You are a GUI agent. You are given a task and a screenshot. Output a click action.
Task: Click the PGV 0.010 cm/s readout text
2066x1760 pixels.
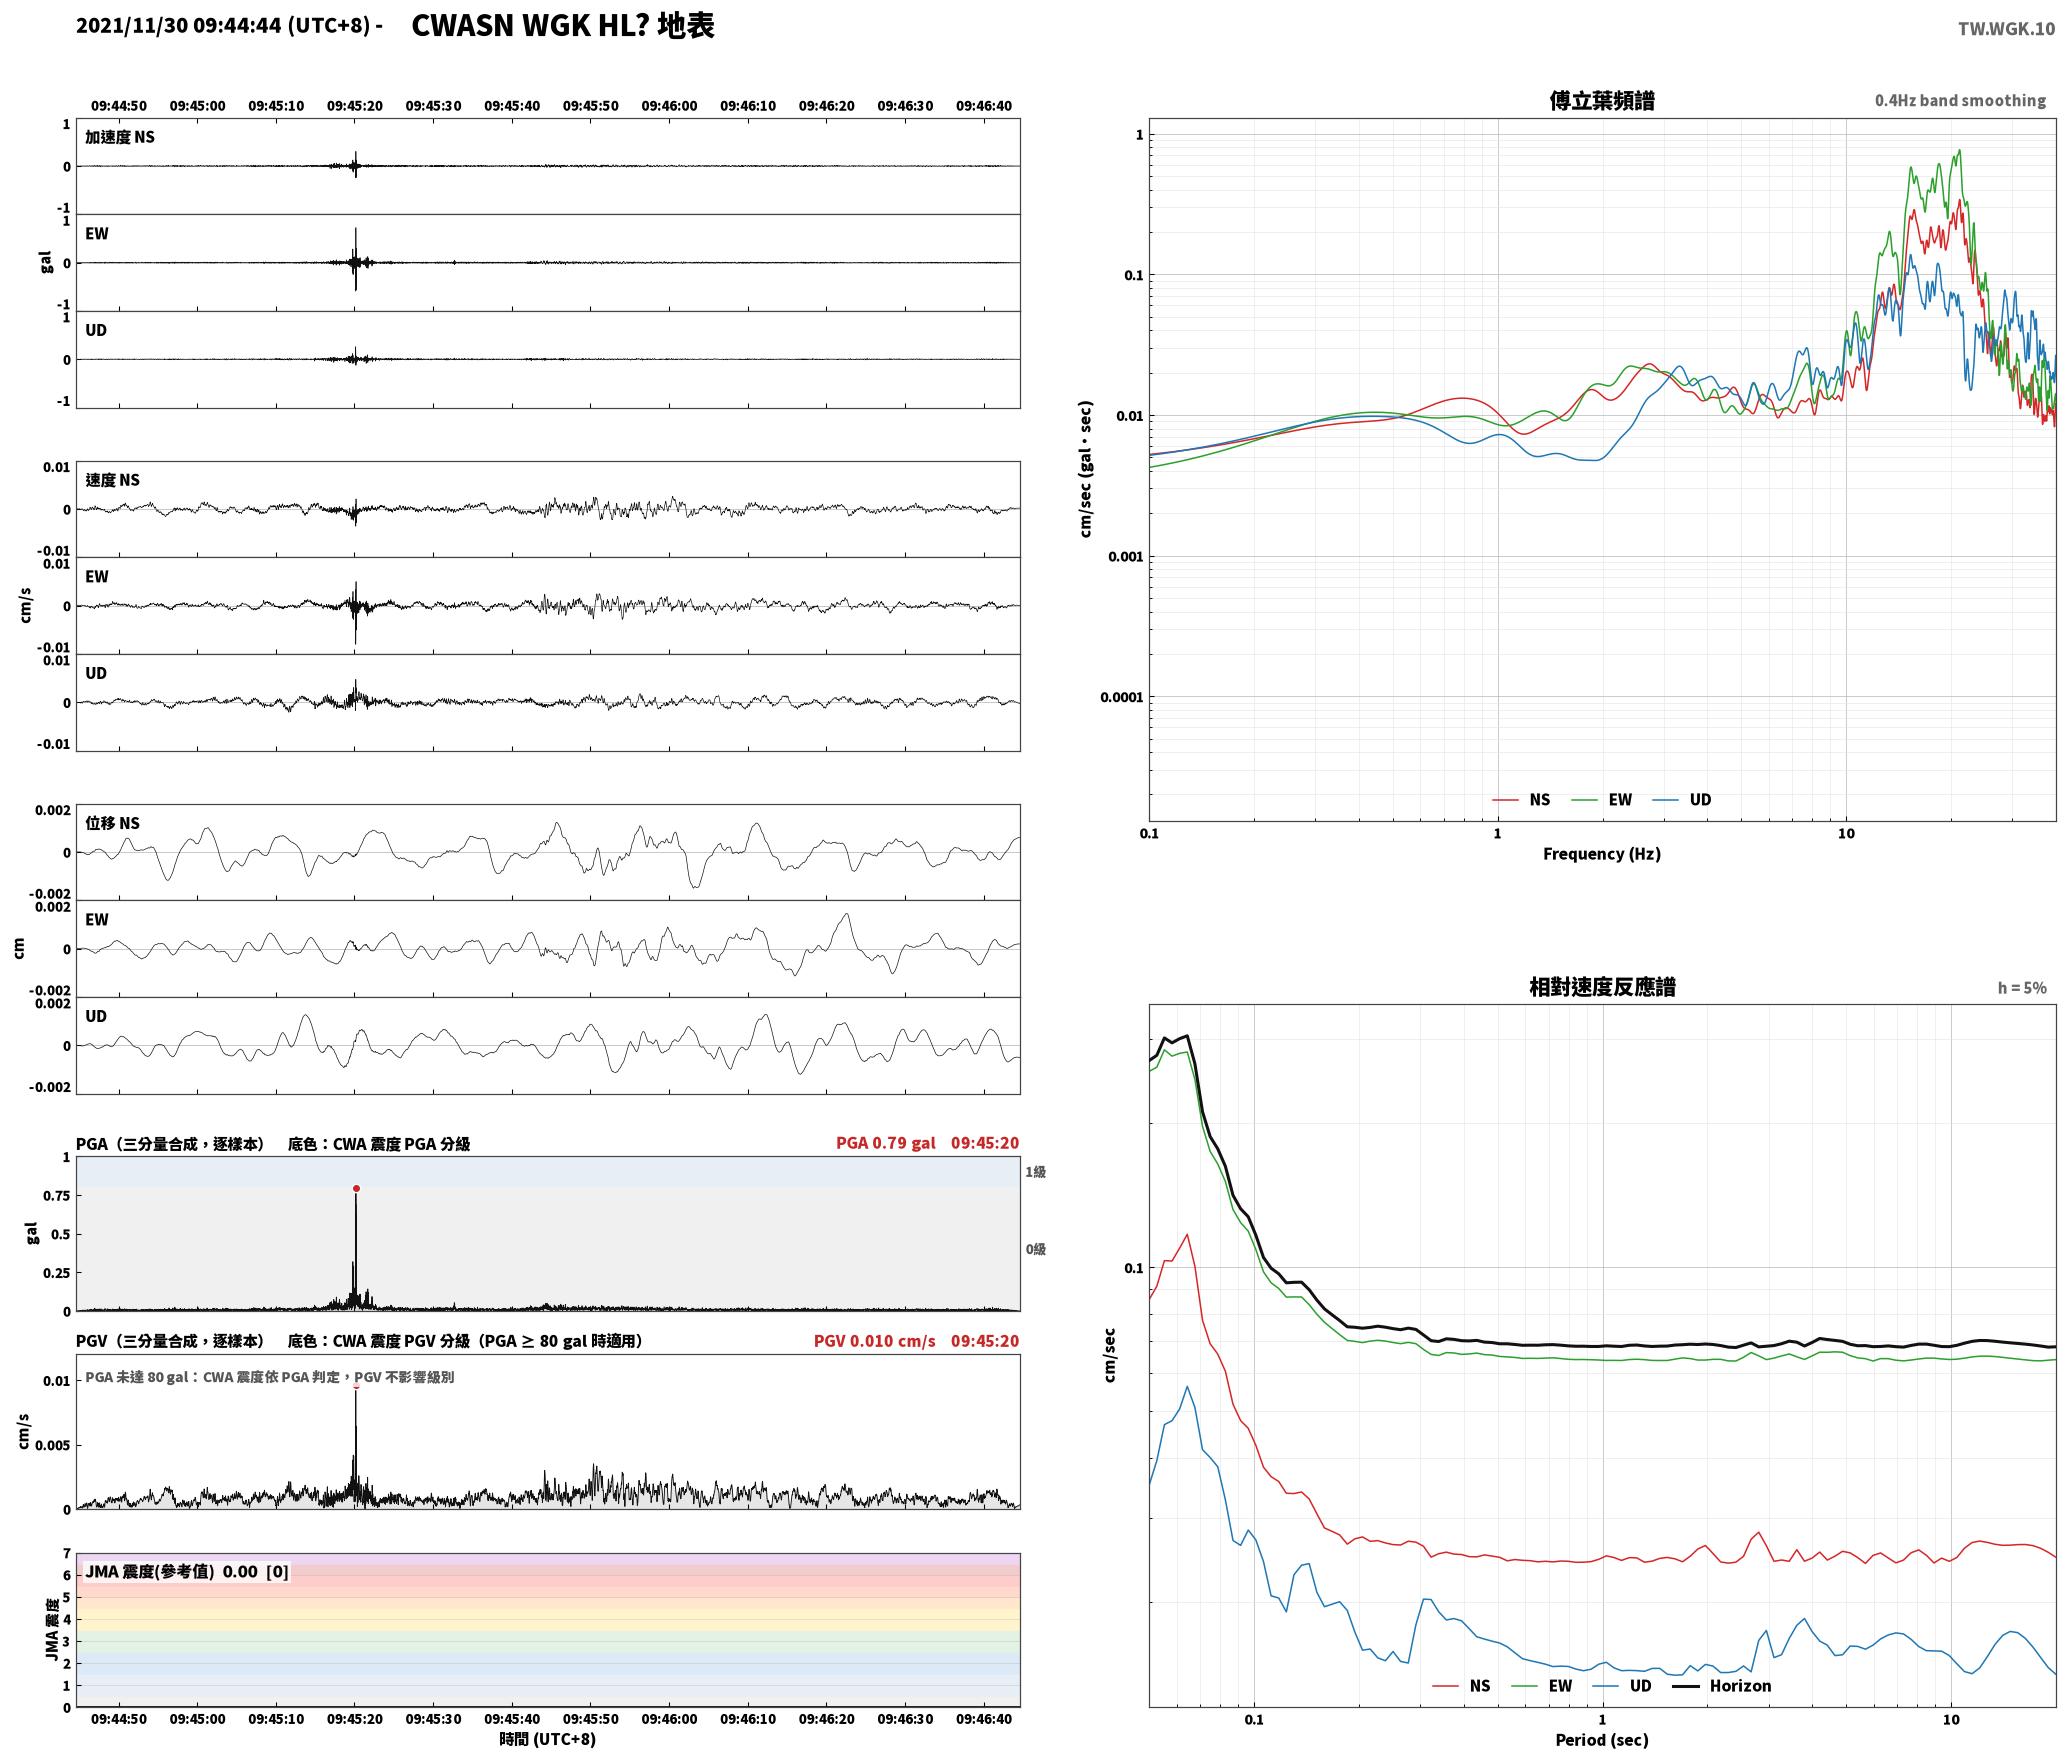click(x=875, y=1341)
